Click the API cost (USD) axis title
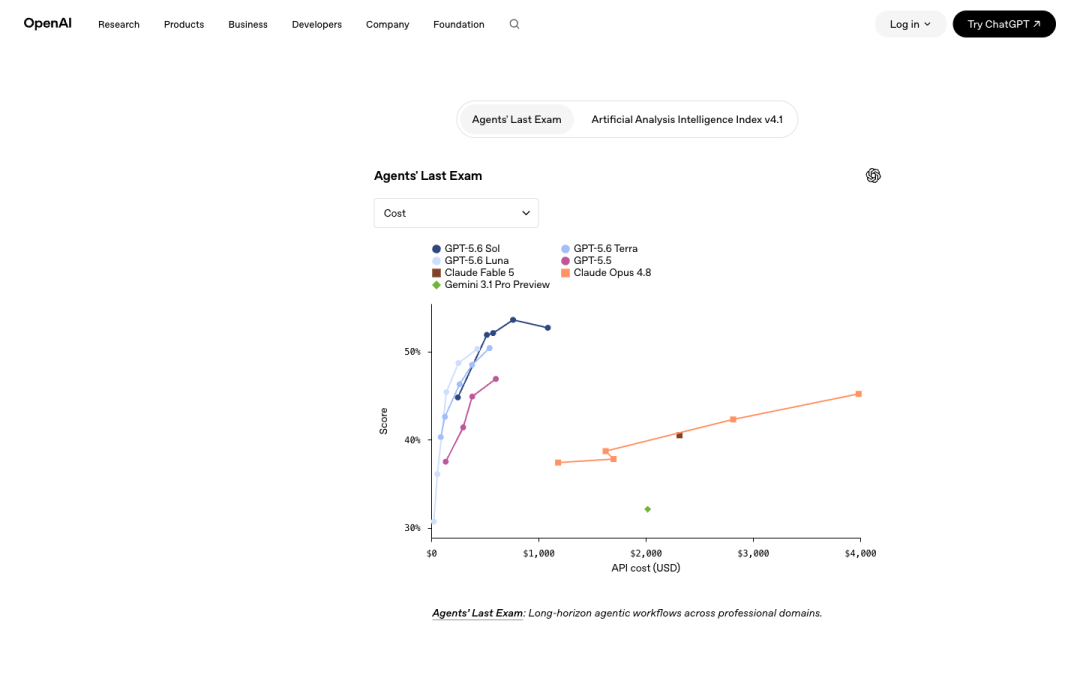 645,568
